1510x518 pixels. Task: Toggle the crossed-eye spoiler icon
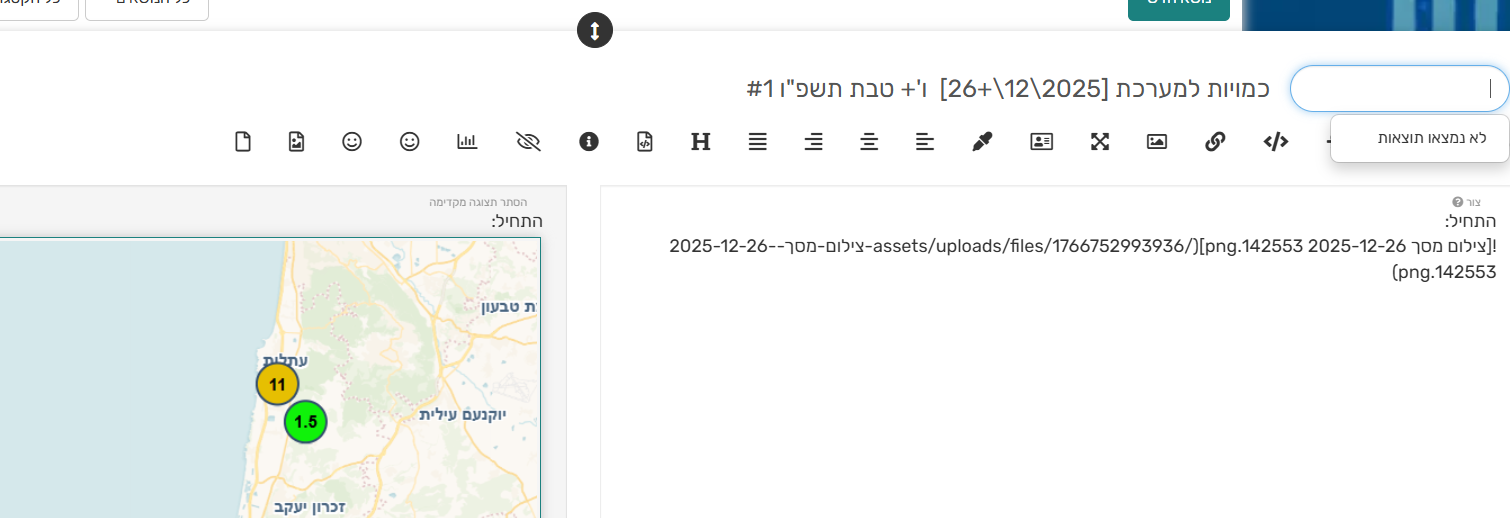528,141
